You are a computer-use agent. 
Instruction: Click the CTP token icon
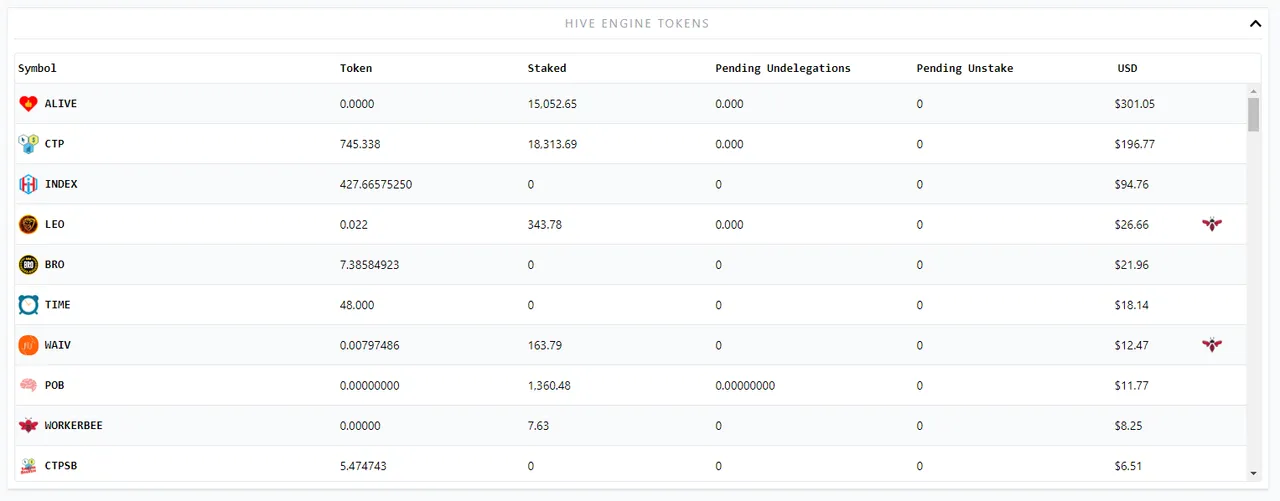tap(28, 144)
